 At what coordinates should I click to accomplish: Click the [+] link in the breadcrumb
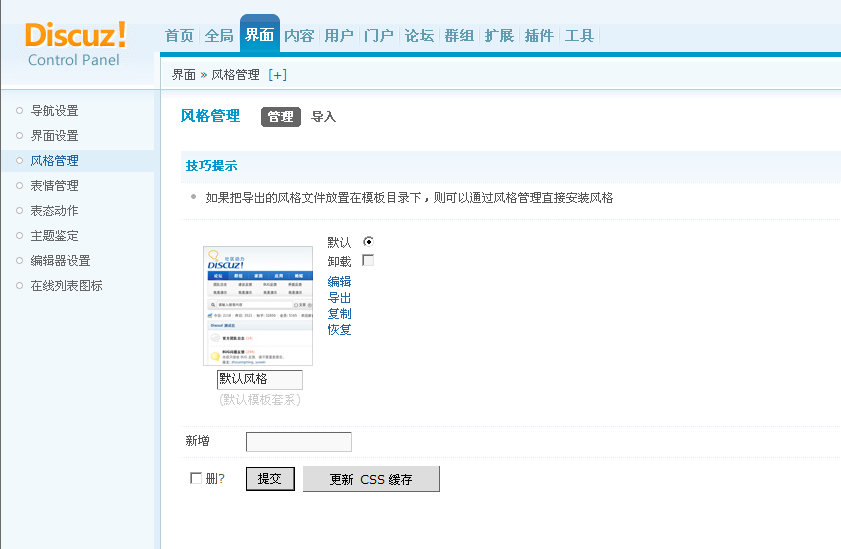click(x=277, y=75)
